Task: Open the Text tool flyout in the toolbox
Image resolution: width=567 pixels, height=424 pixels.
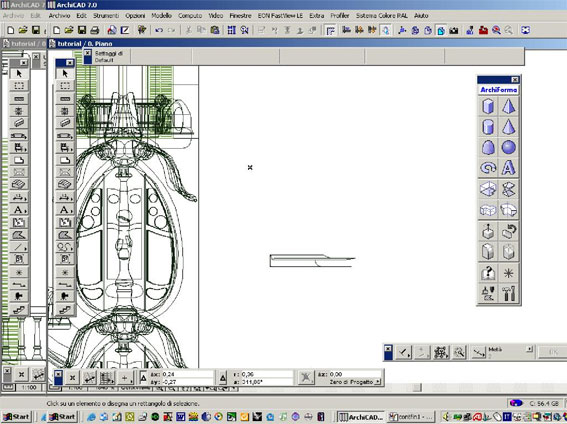Action: [65, 210]
